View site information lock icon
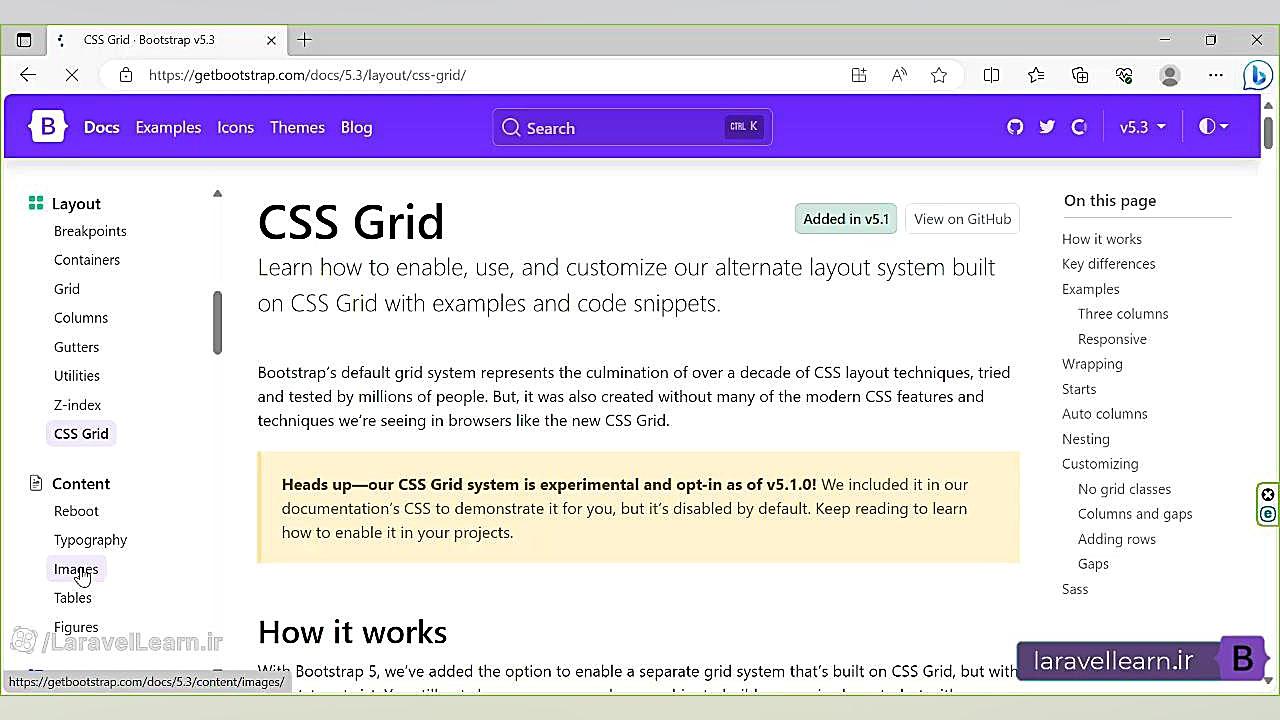The width and height of the screenshot is (1280, 720). click(x=125, y=75)
